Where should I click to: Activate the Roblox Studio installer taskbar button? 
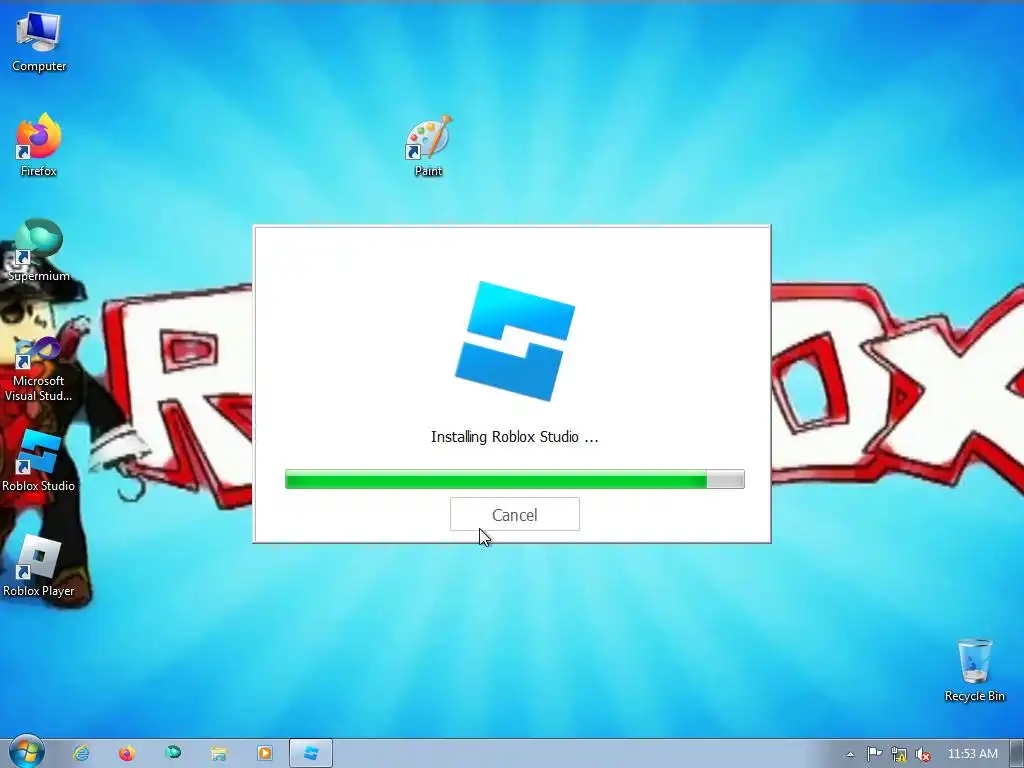(x=311, y=754)
